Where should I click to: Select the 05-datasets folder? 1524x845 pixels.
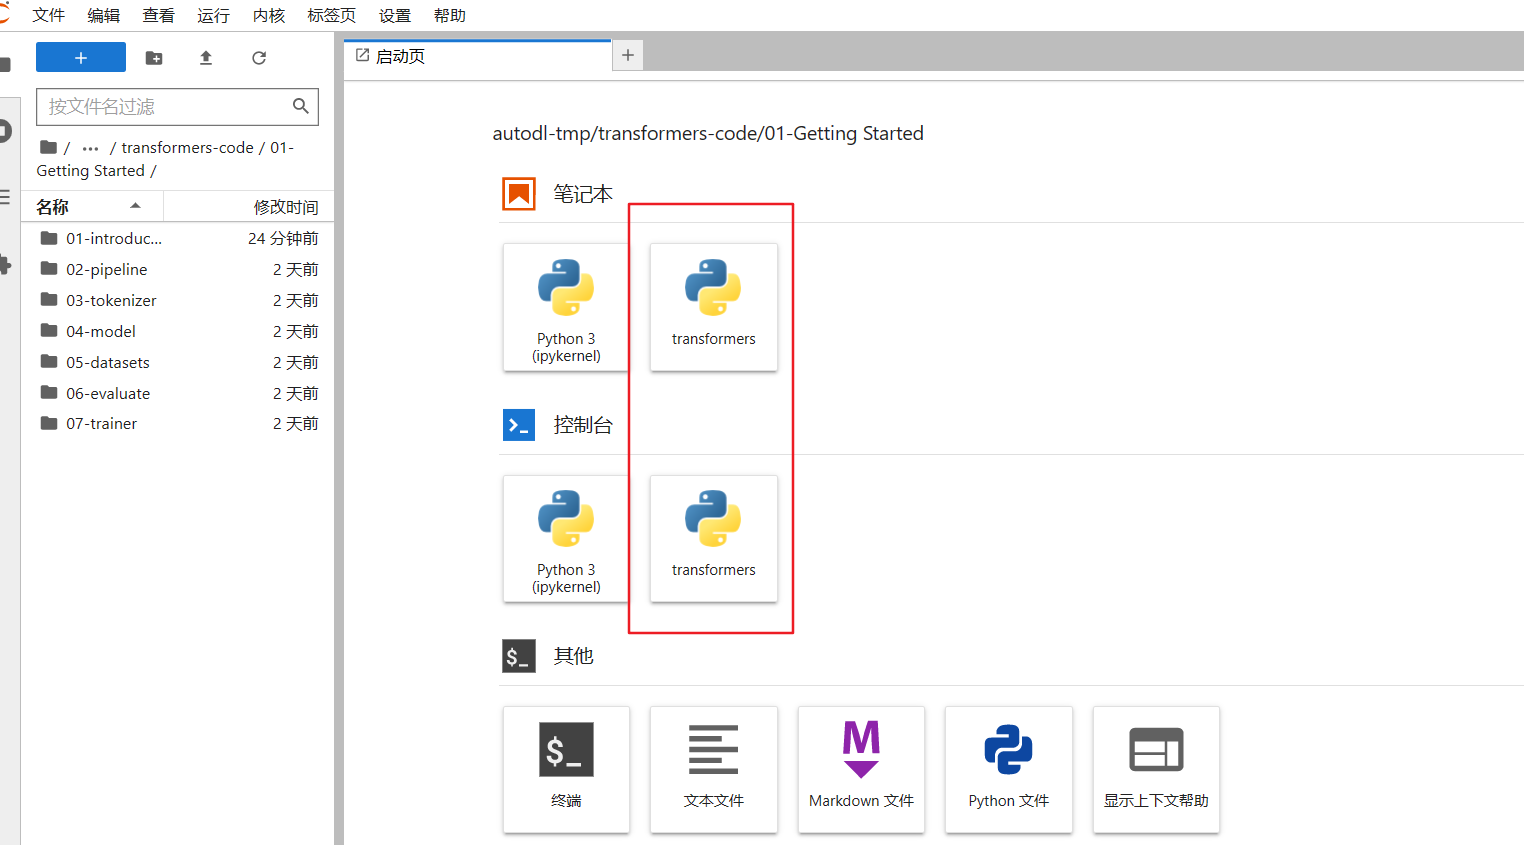tap(178, 362)
